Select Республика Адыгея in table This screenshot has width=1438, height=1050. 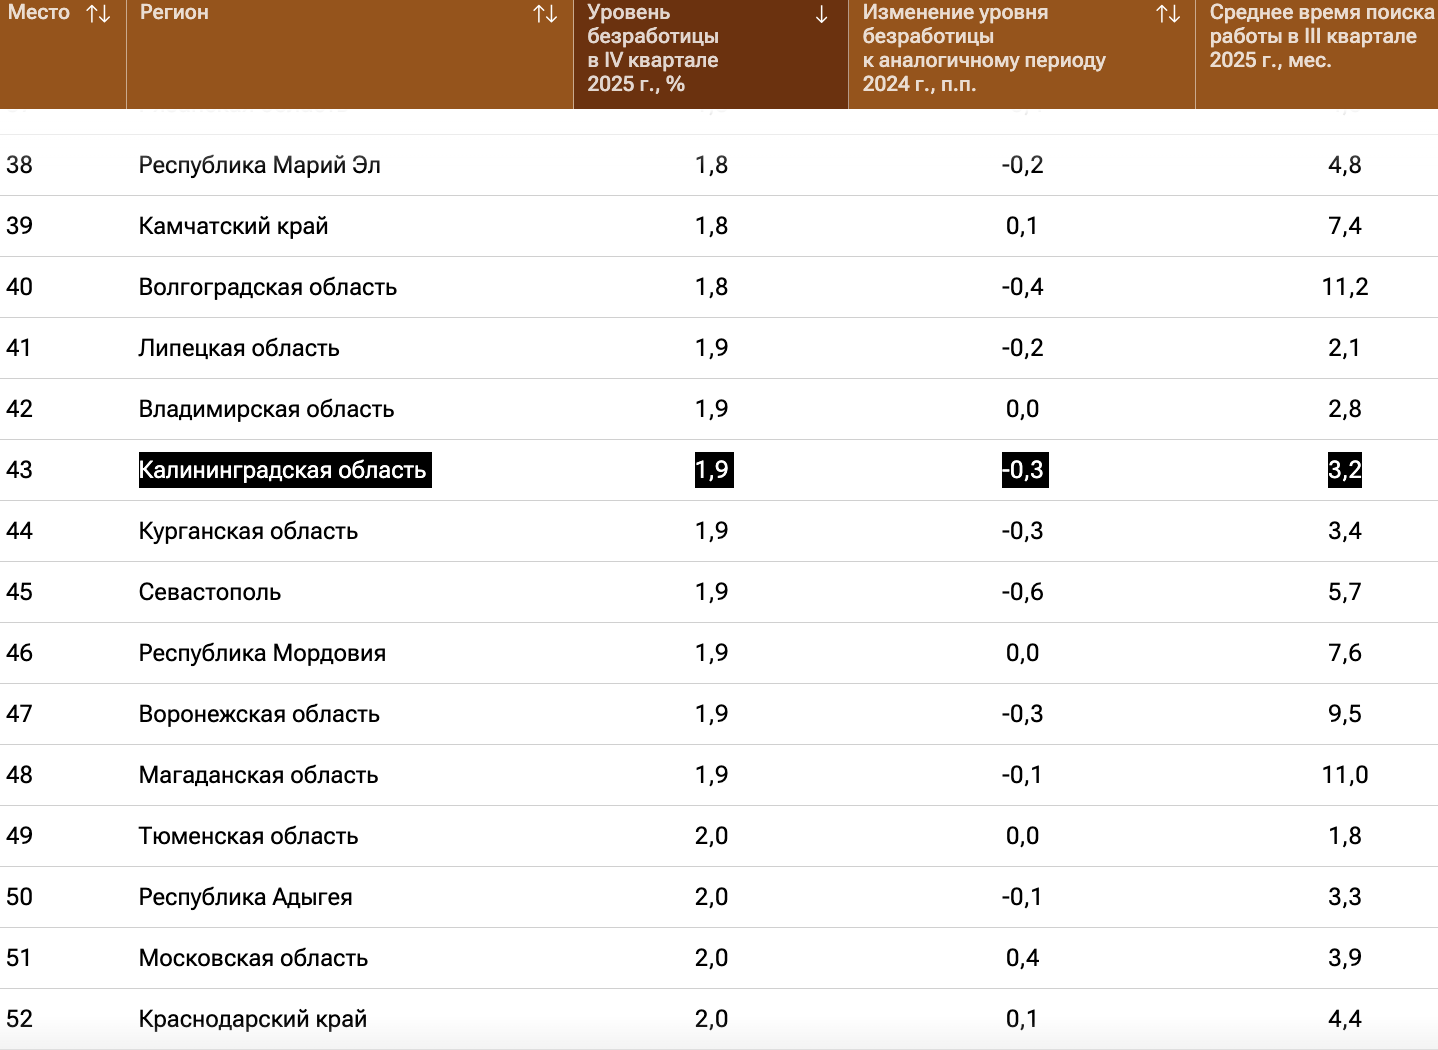[245, 897]
